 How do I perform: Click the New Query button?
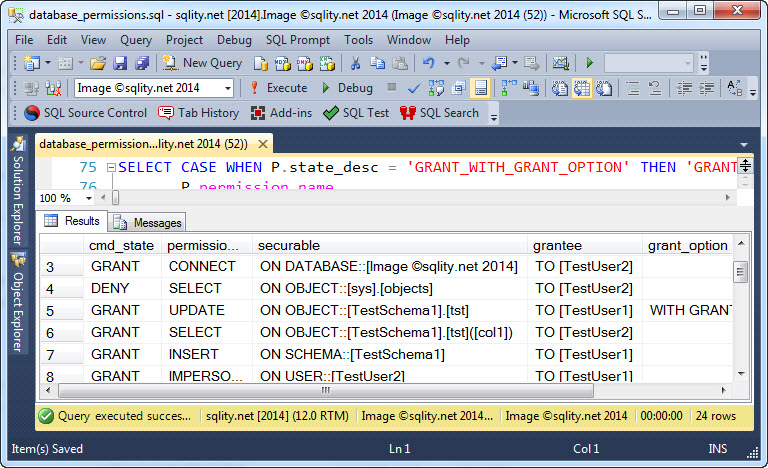click(x=202, y=63)
